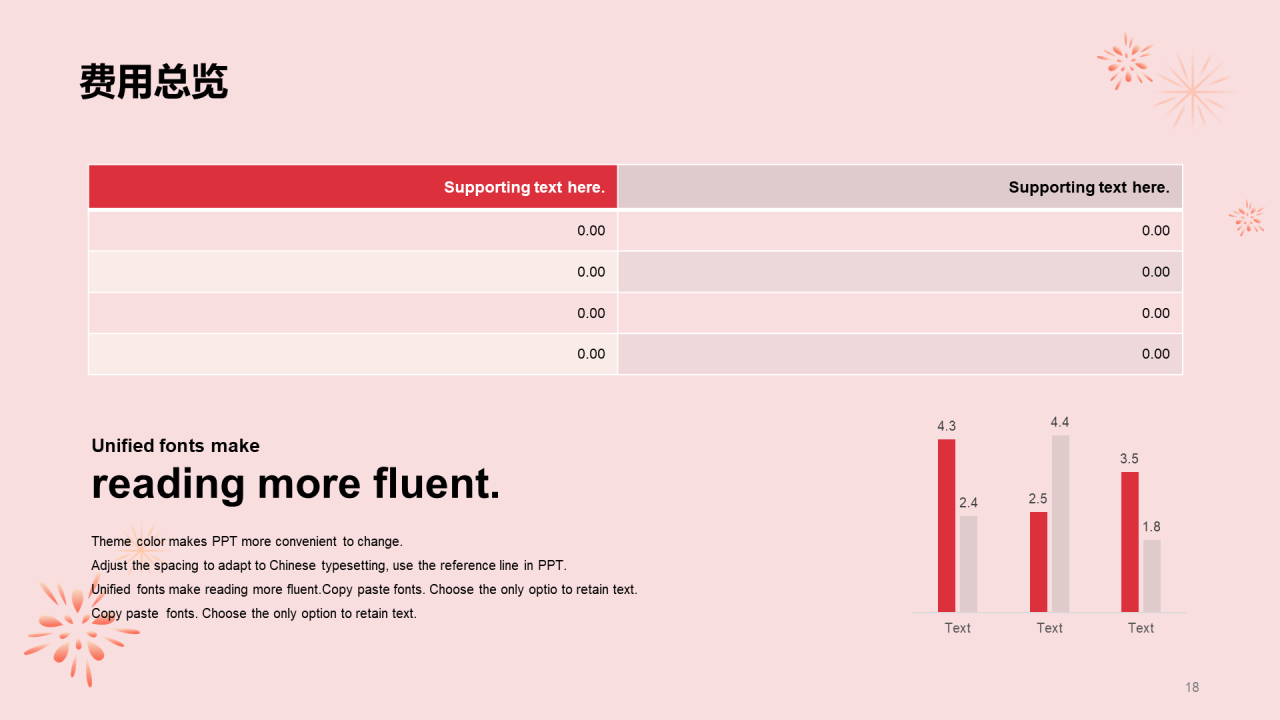Select the faint star burst behind the paragraph

coord(140,546)
